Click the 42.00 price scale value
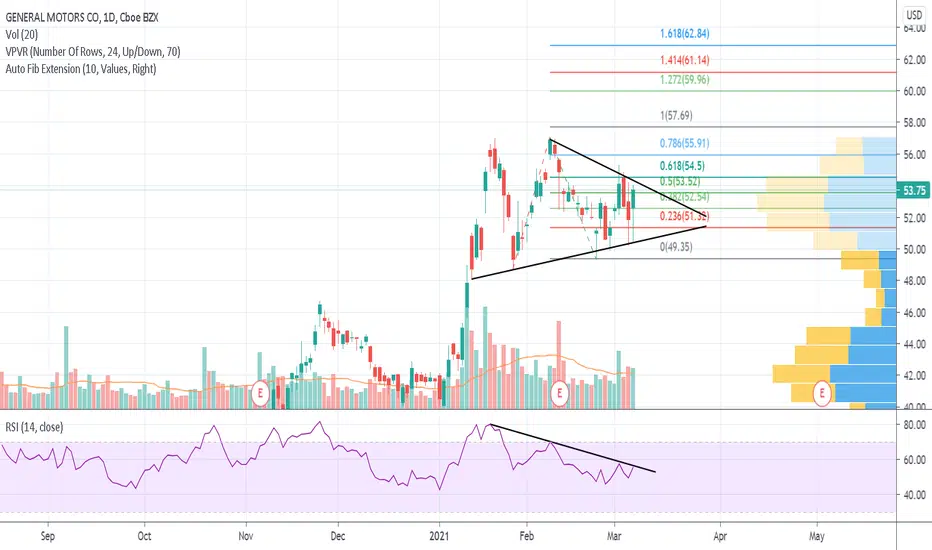 pos(914,375)
